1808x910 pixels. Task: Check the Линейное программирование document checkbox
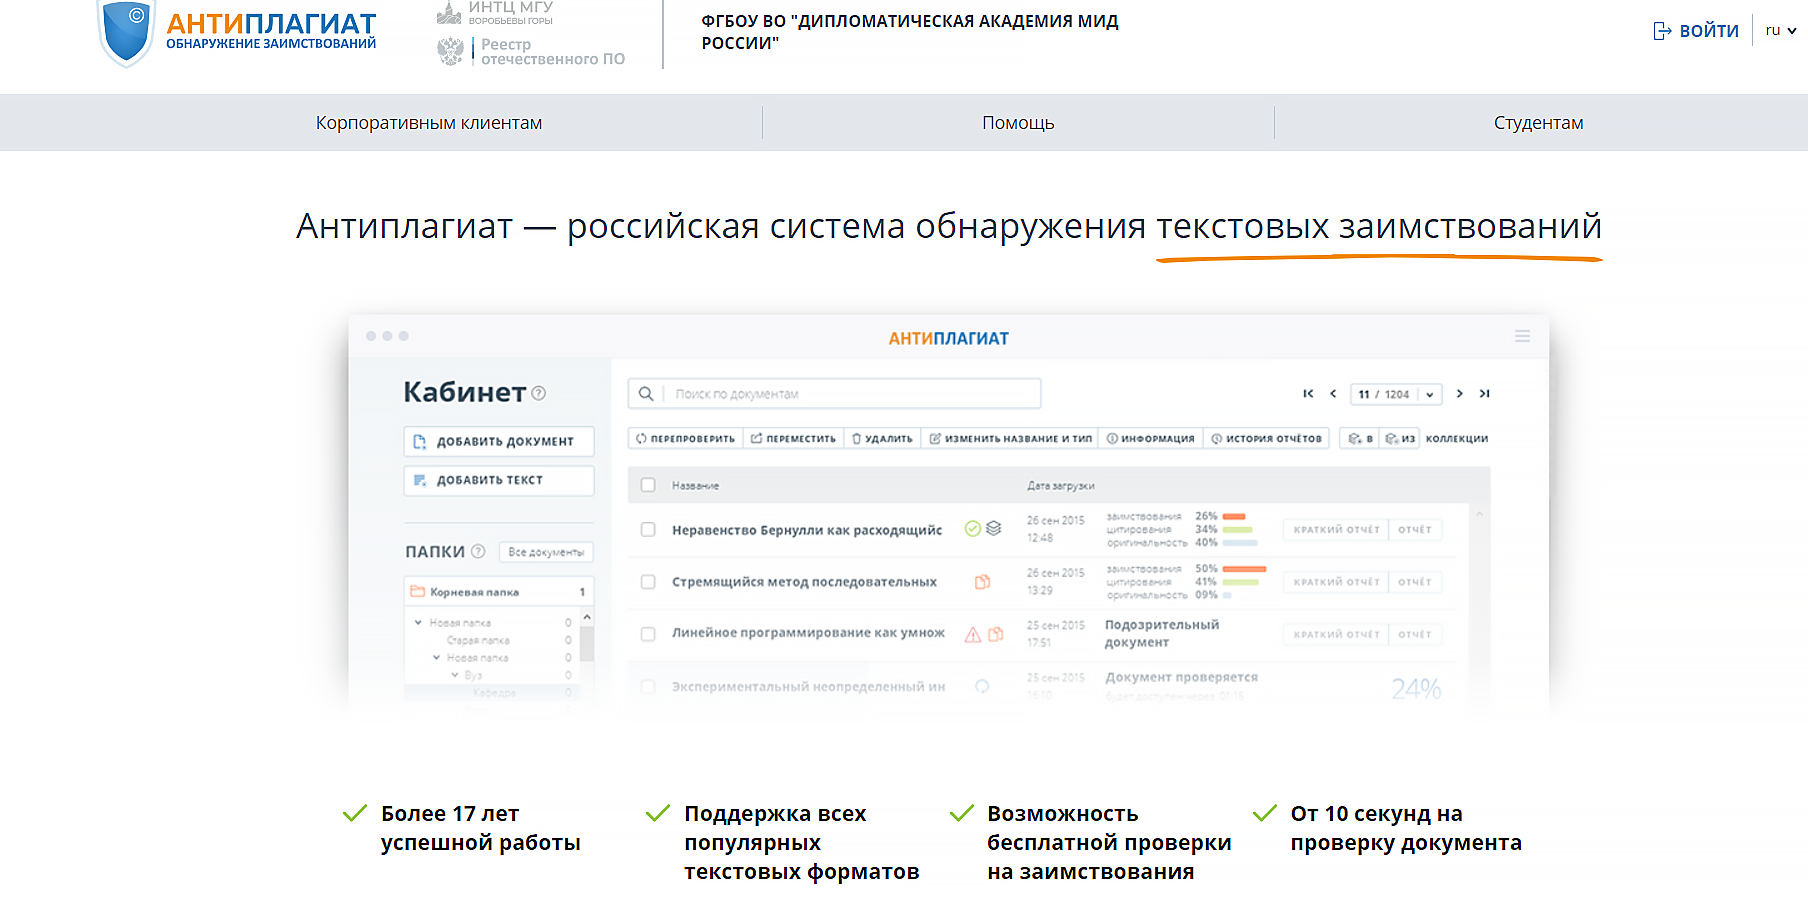[x=648, y=634]
